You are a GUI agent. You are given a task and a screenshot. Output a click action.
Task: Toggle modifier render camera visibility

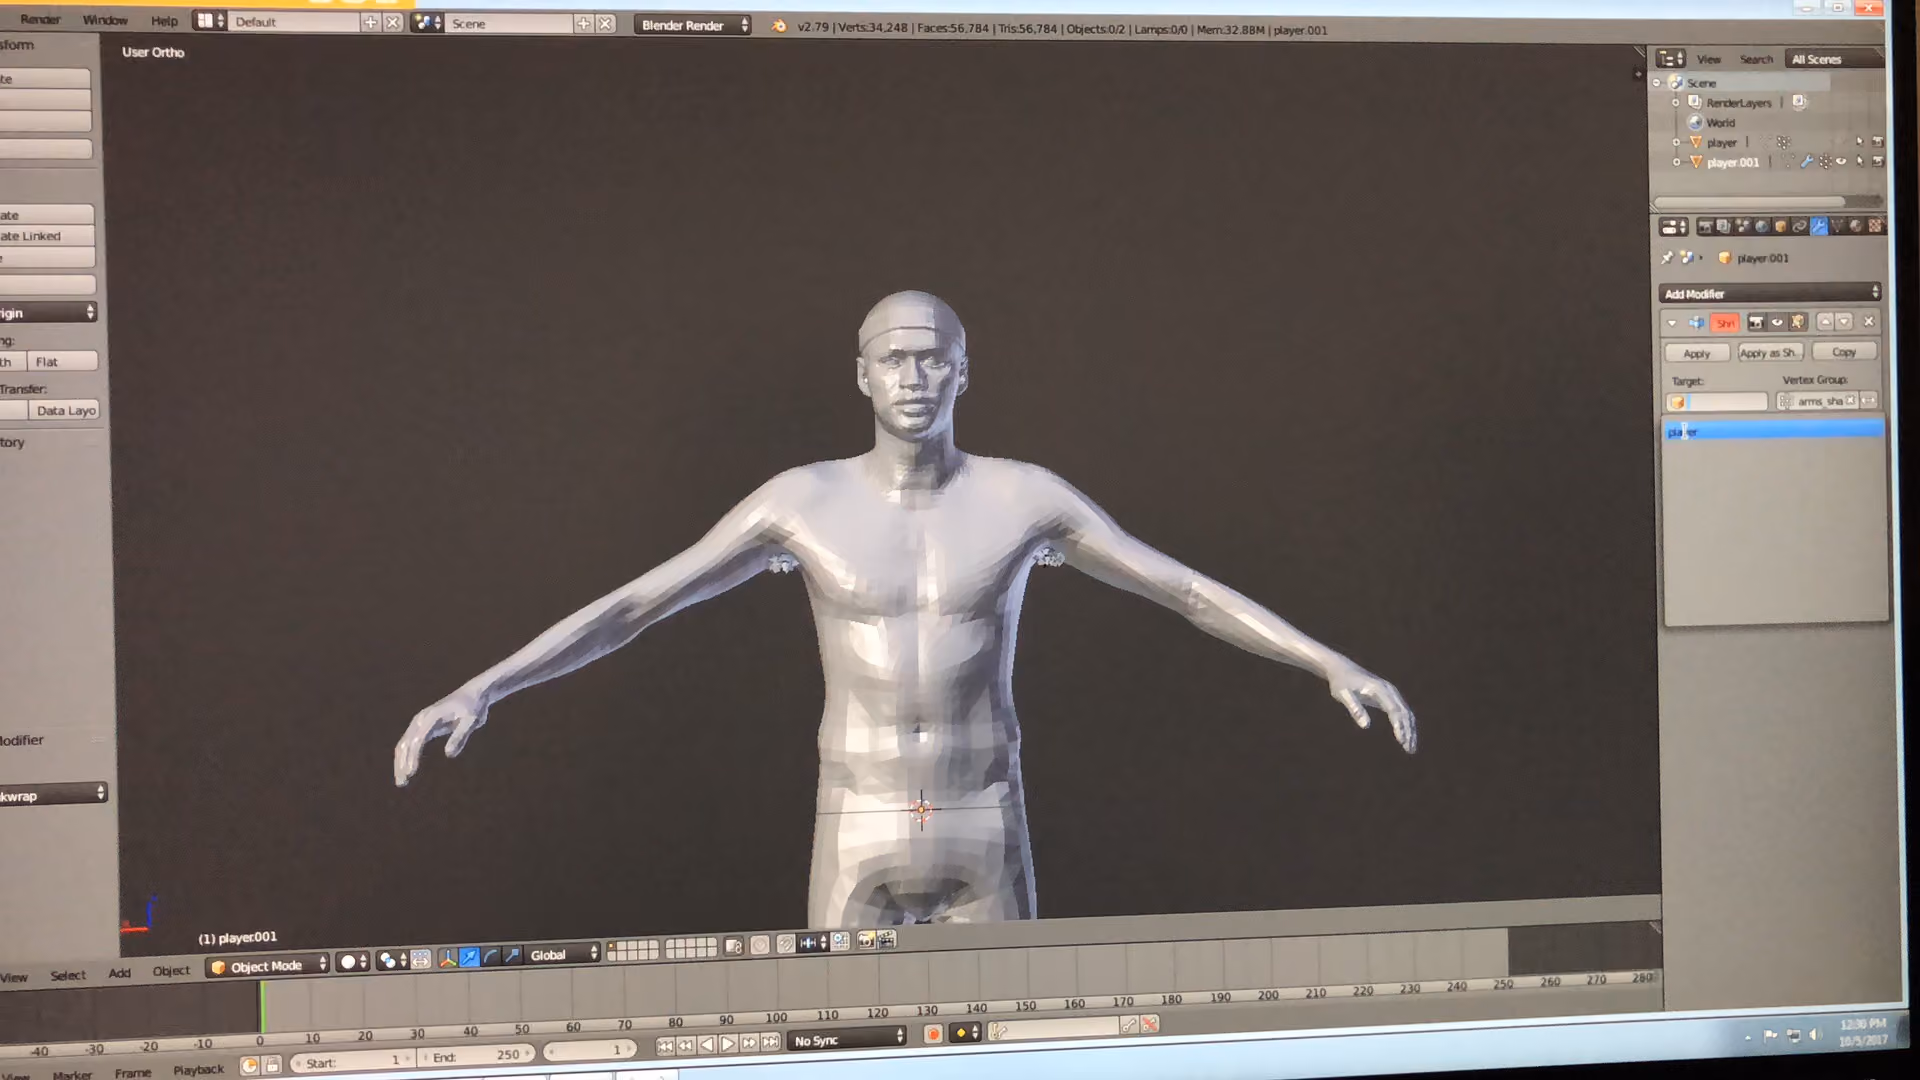click(x=1755, y=322)
